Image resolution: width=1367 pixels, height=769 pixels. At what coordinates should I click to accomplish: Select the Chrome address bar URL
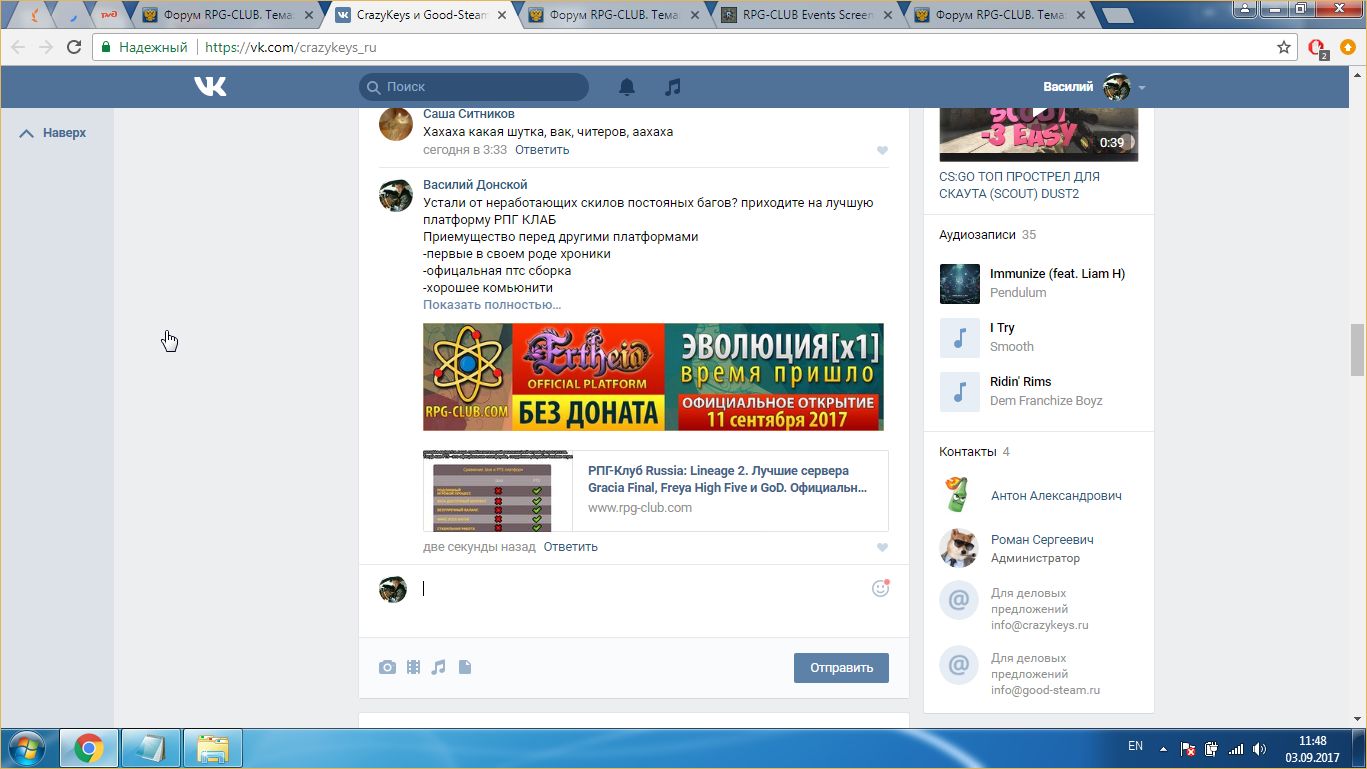pyautogui.click(x=291, y=47)
